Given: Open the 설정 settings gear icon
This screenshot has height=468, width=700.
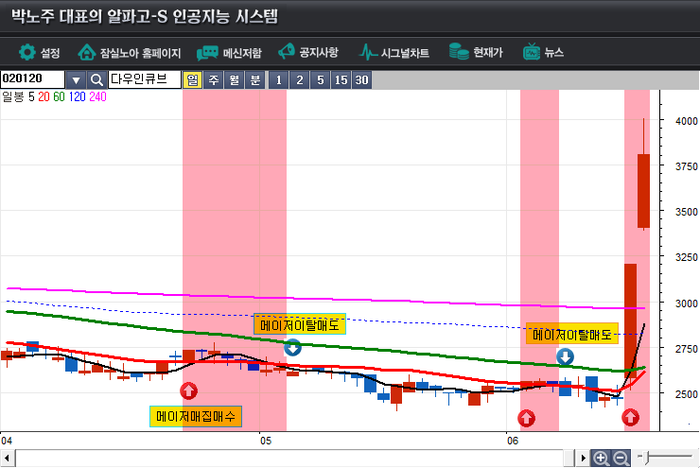Looking at the screenshot, I should (27, 52).
